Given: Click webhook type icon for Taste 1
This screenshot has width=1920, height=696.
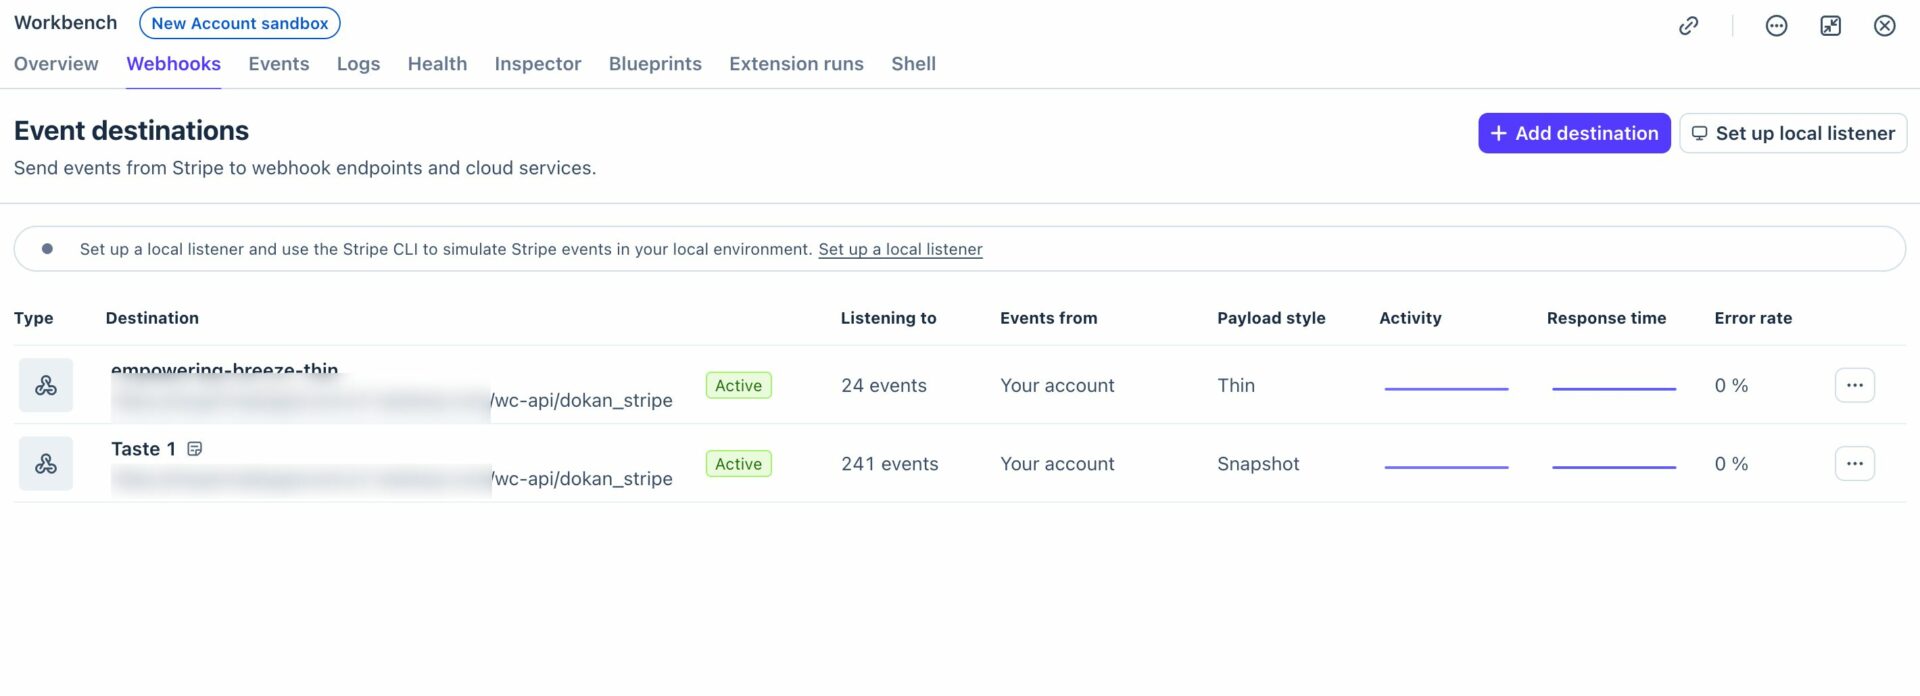Looking at the screenshot, I should point(46,463).
